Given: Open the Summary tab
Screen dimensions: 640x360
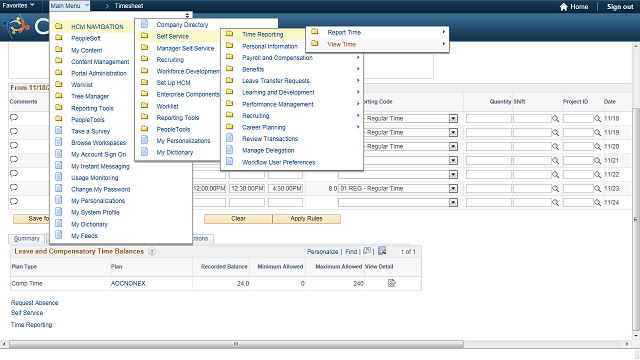Looking at the screenshot, I should [27, 238].
